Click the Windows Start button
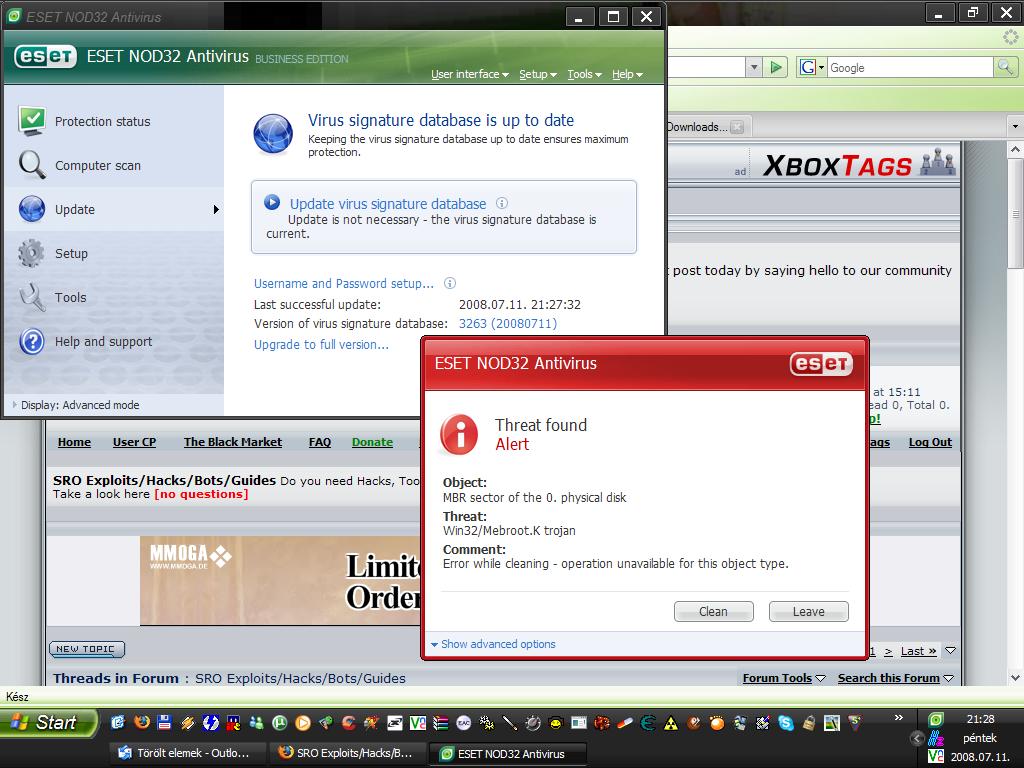The image size is (1024, 768). 48,722
